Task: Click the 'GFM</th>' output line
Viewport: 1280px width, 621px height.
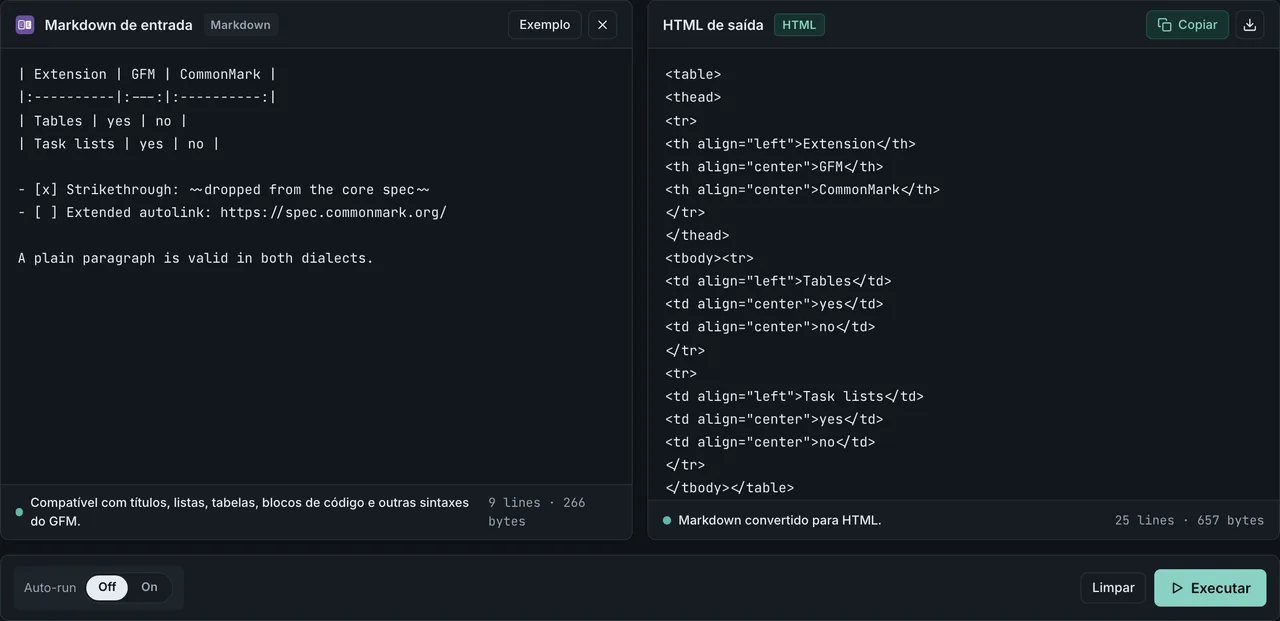Action: click(774, 166)
